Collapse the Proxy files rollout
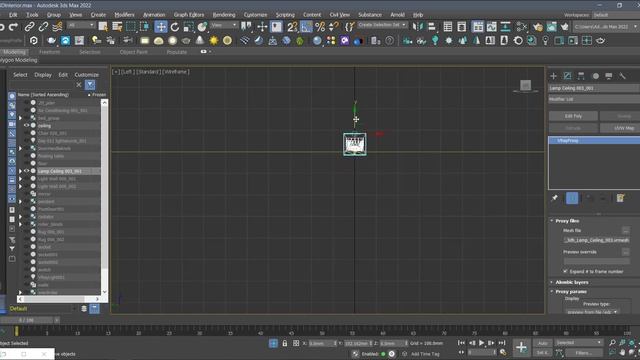The height and width of the screenshot is (360, 640). tap(552, 221)
